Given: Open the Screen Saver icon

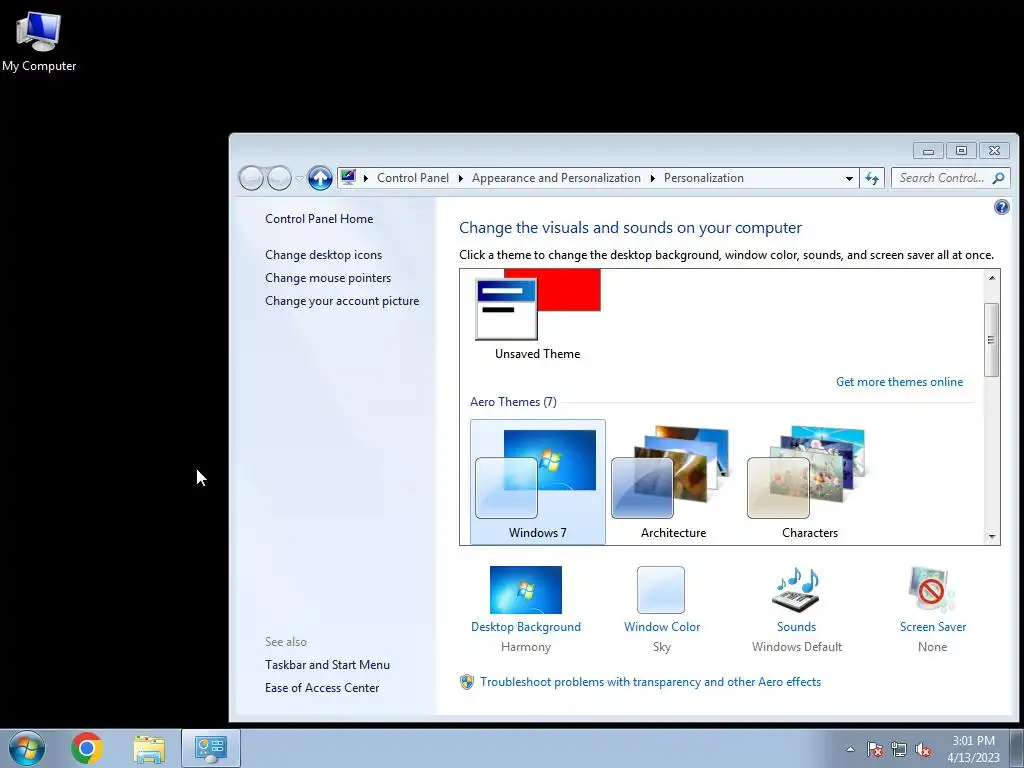Looking at the screenshot, I should coord(932,590).
